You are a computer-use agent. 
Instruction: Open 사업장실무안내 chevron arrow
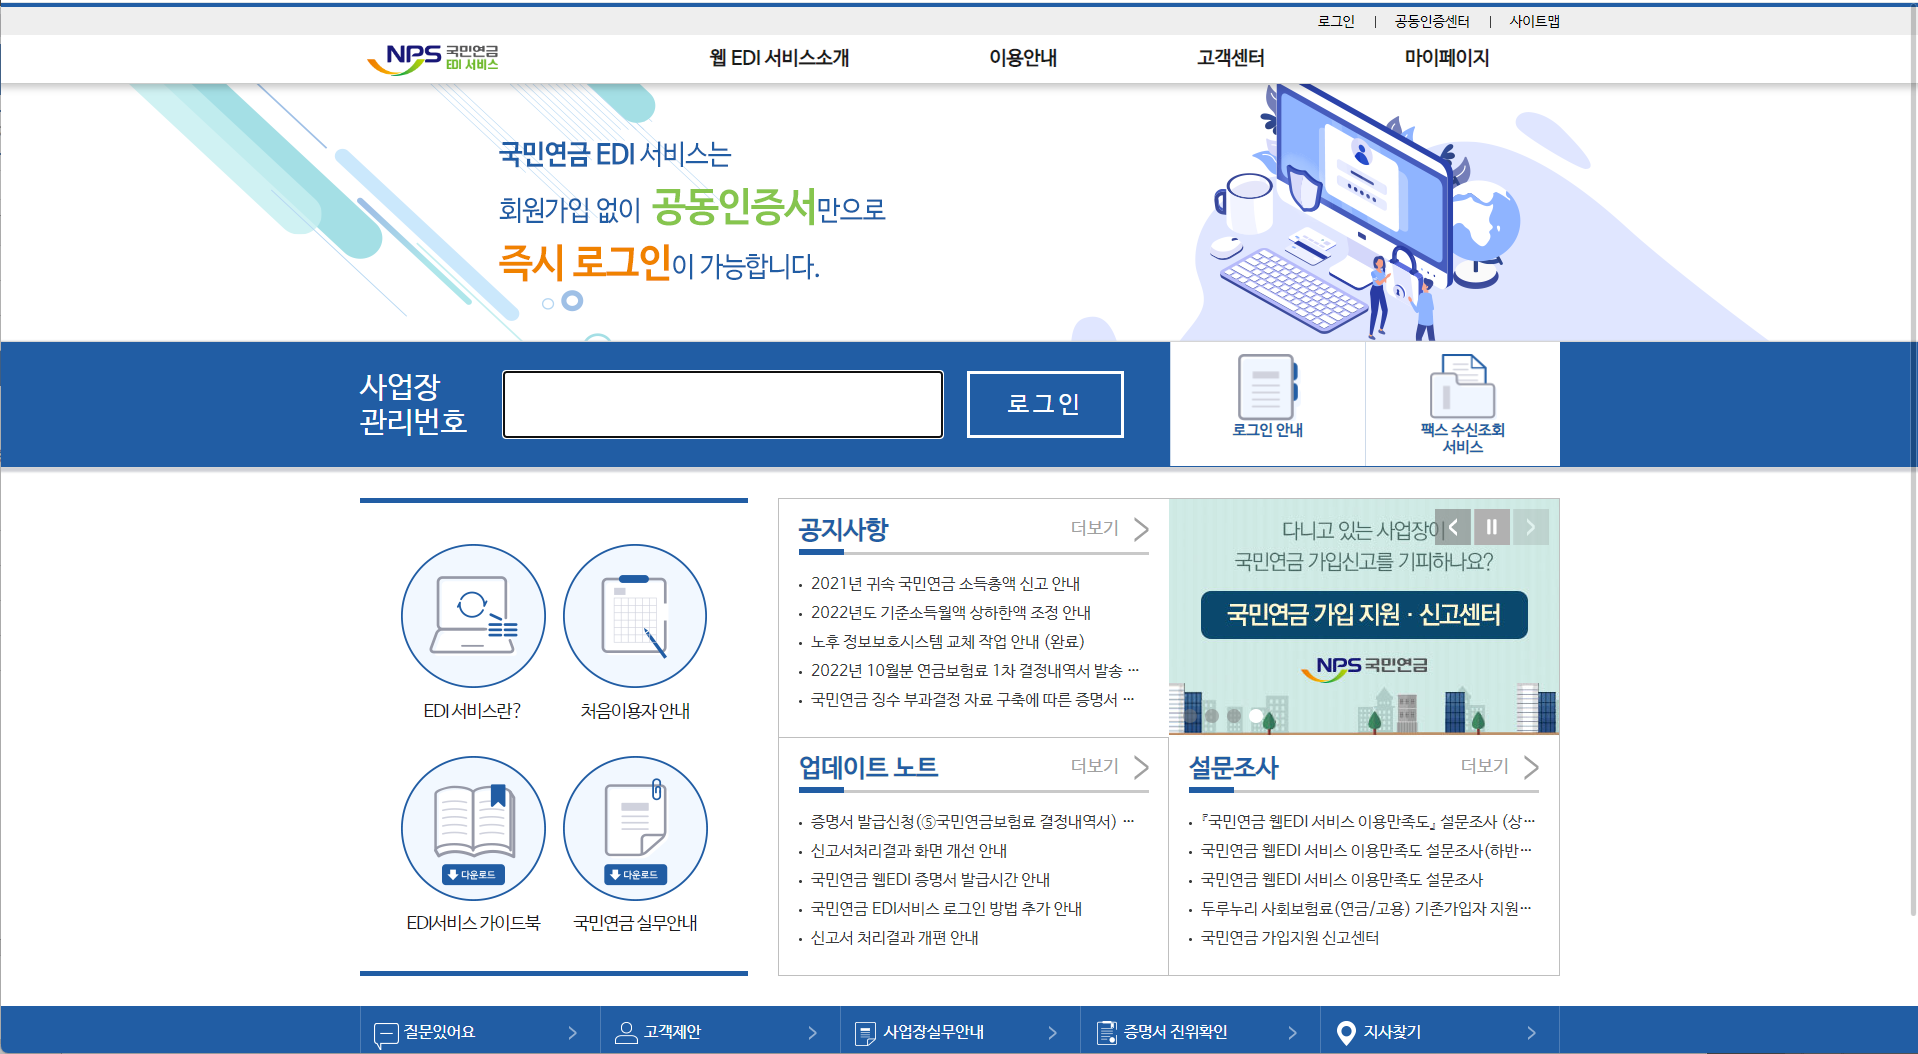[x=1053, y=1033]
